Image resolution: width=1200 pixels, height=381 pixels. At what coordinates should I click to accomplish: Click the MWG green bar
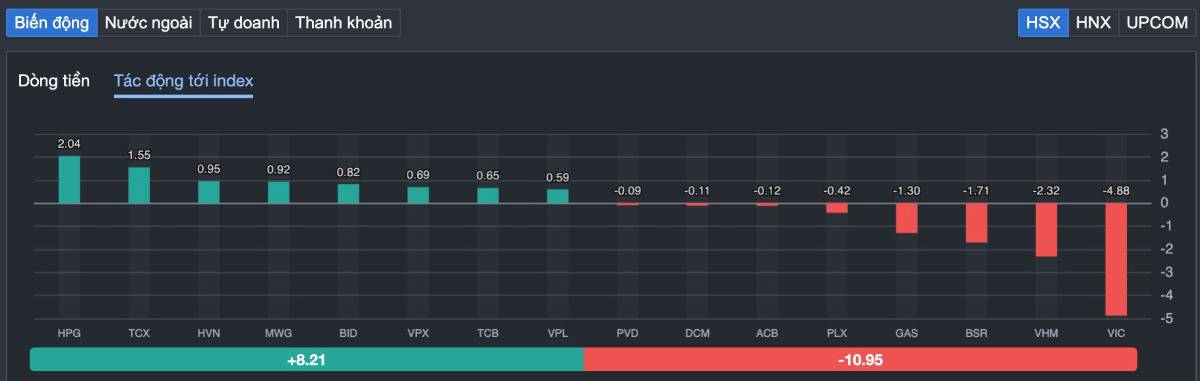coord(278,193)
